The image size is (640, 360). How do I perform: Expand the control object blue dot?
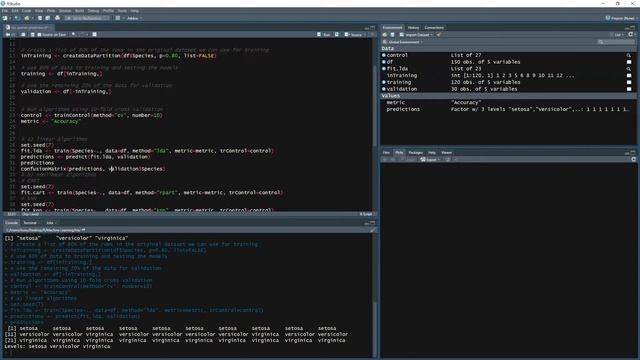(x=384, y=55)
